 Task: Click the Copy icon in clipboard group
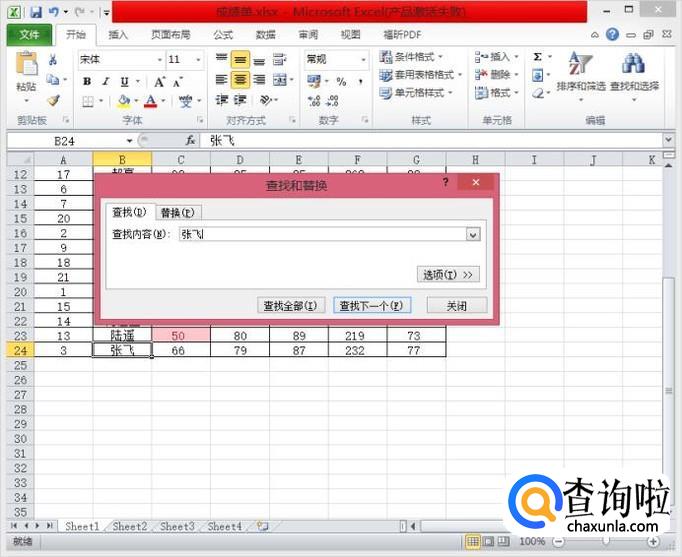(53, 80)
